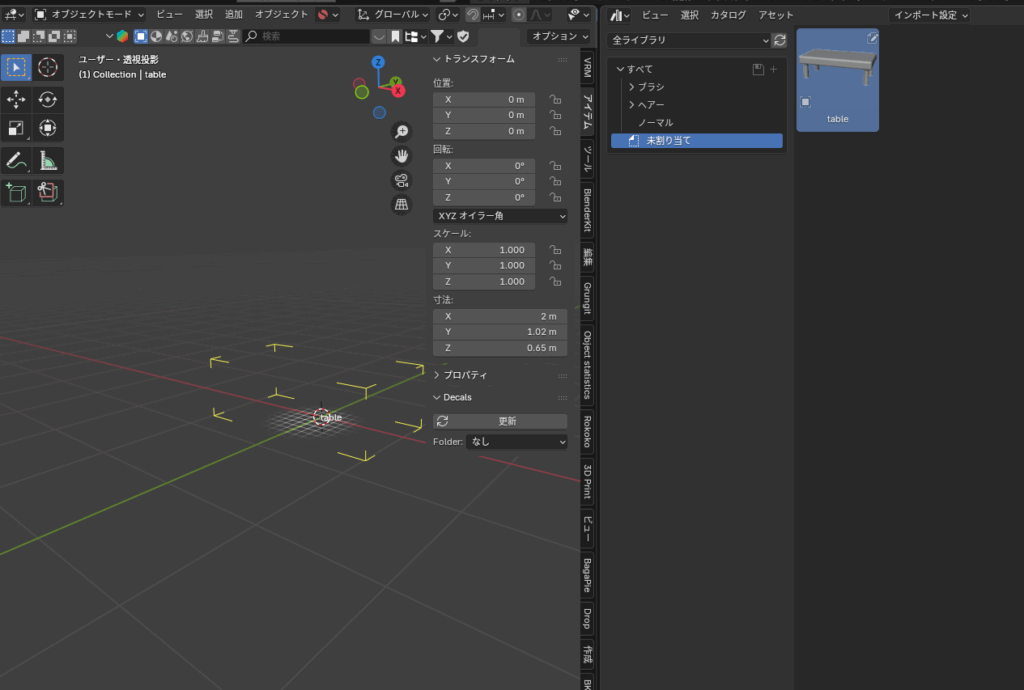Click the dimensions X value field

pyautogui.click(x=499, y=315)
